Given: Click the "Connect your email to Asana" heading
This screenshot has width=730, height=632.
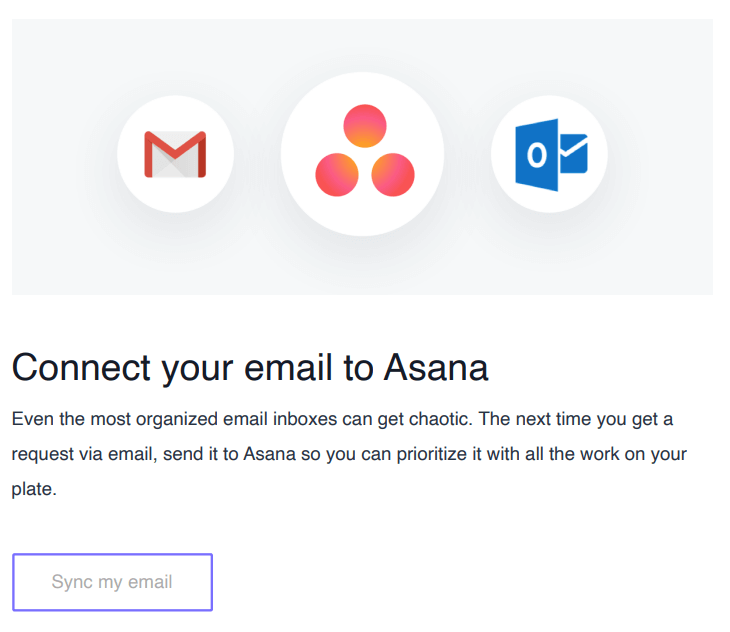Looking at the screenshot, I should tap(250, 368).
